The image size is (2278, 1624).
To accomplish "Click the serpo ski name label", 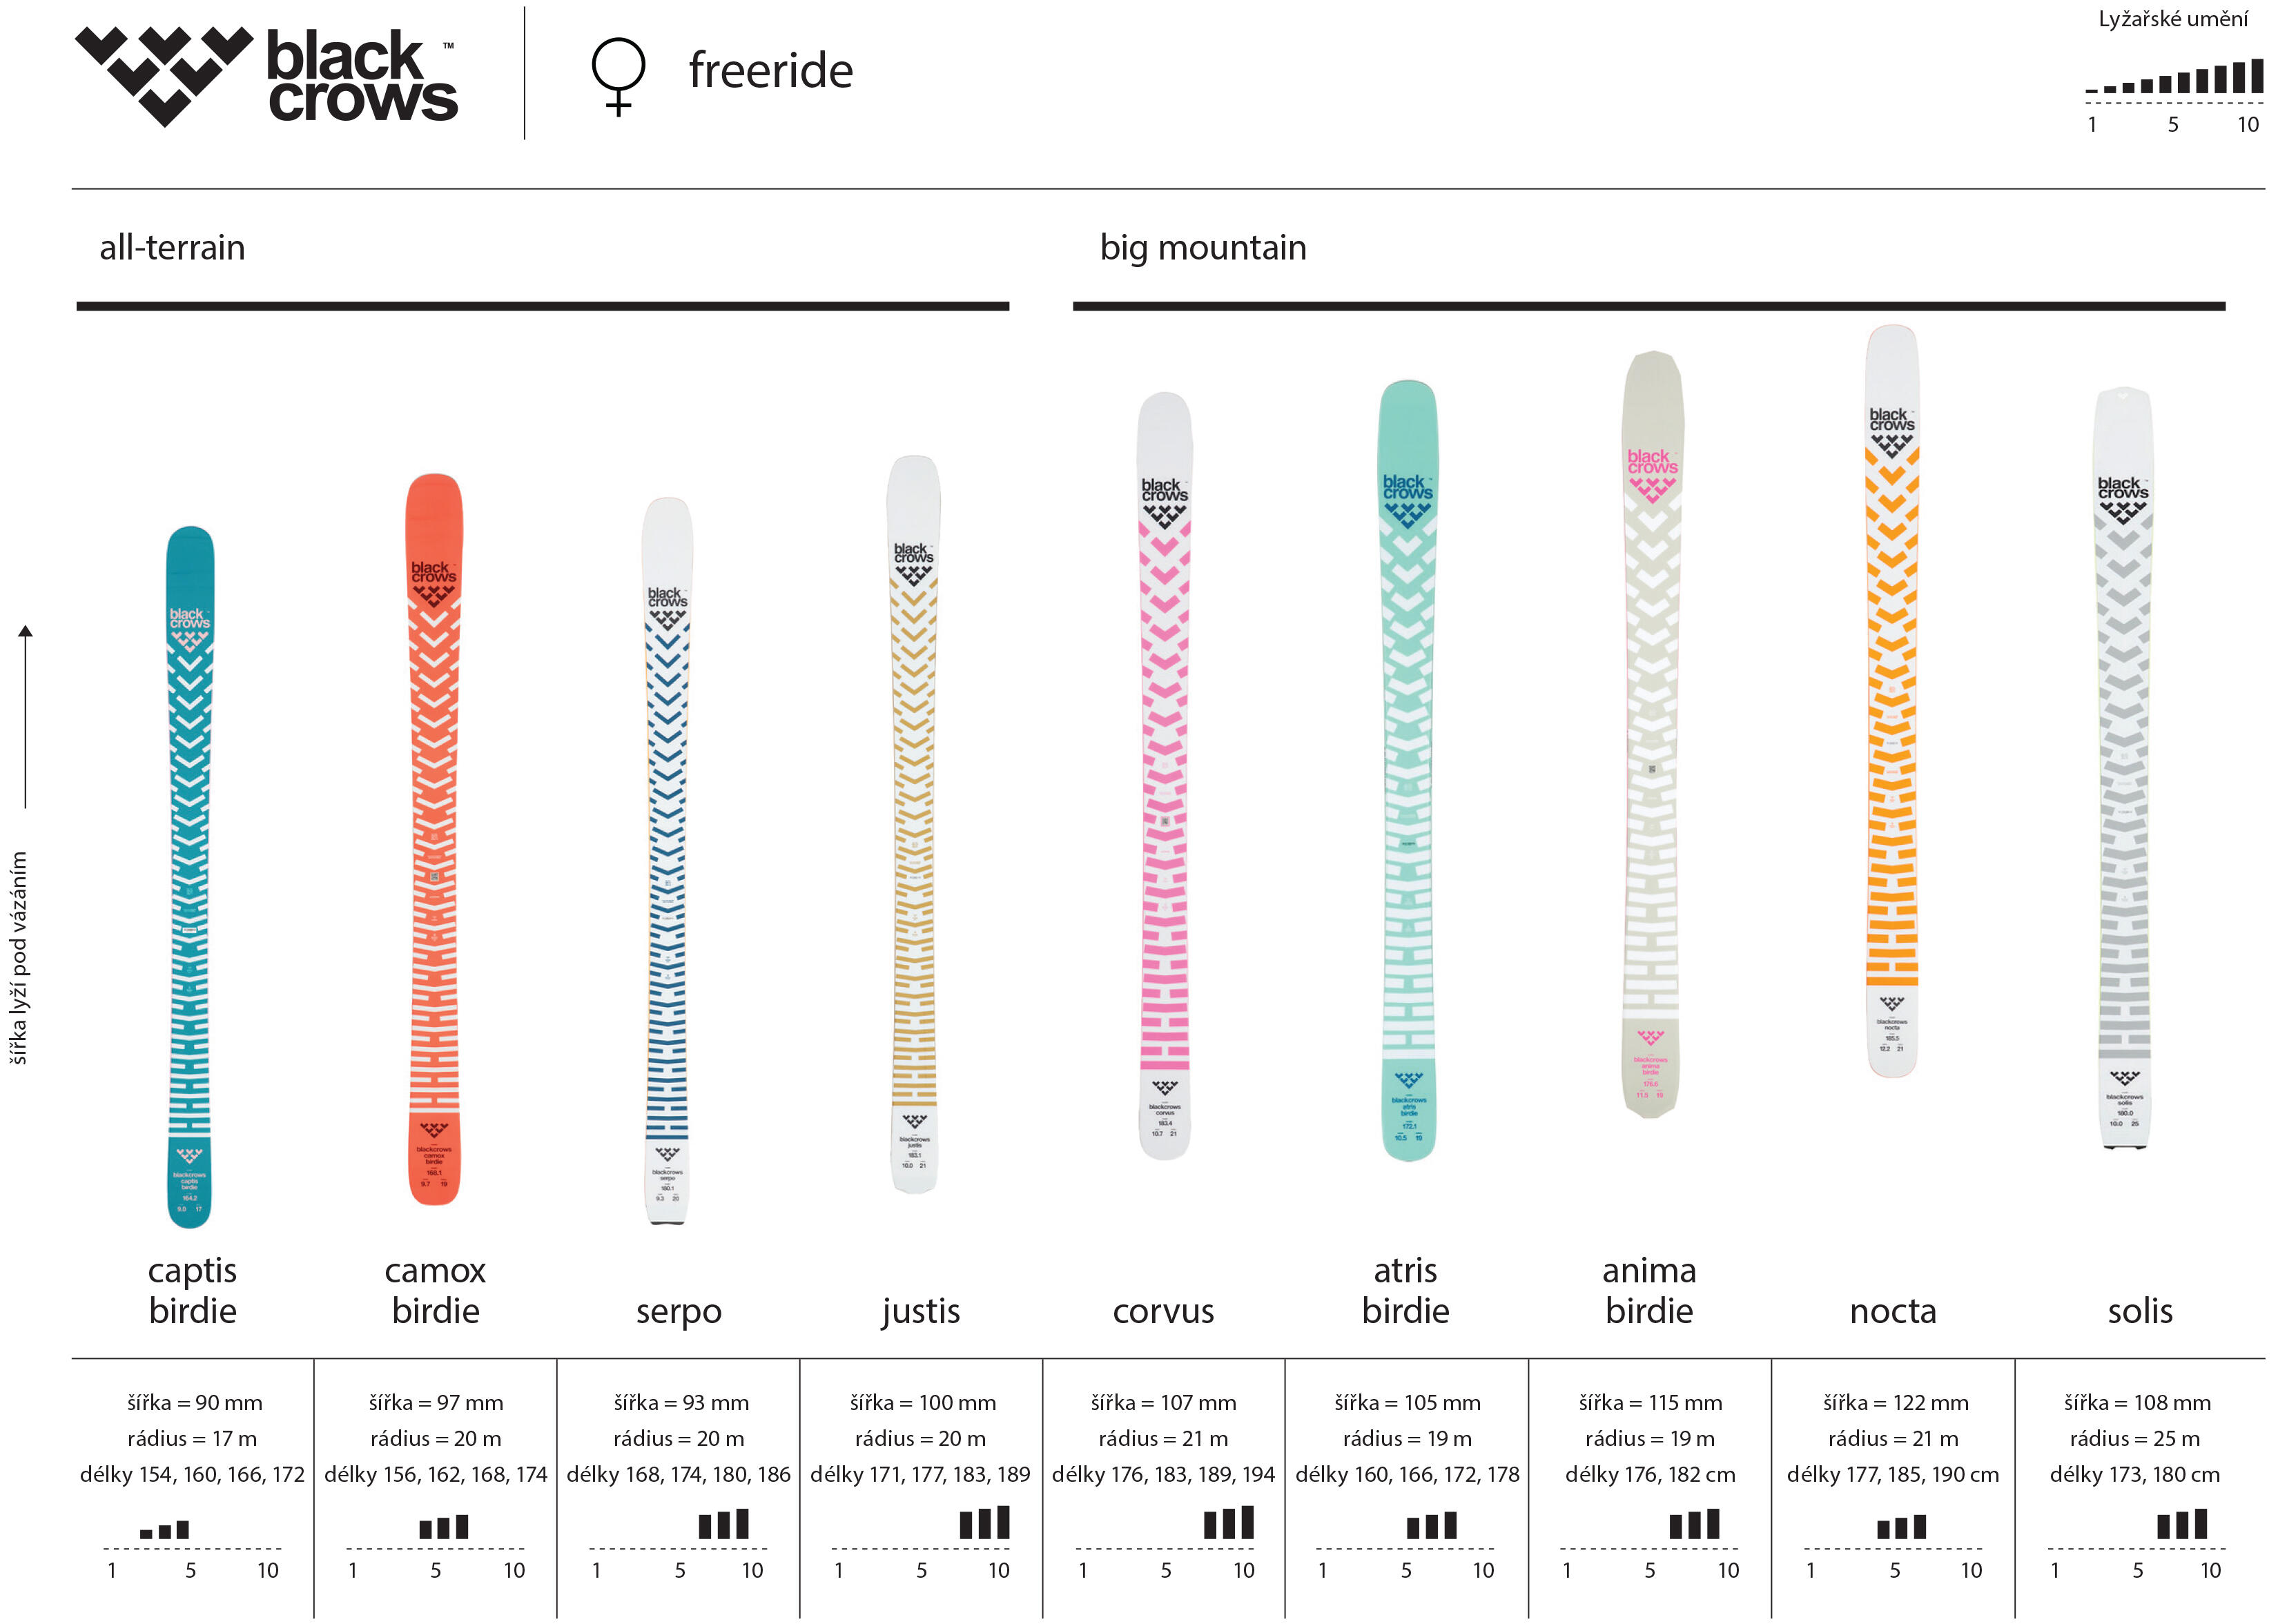I will (x=678, y=1310).
